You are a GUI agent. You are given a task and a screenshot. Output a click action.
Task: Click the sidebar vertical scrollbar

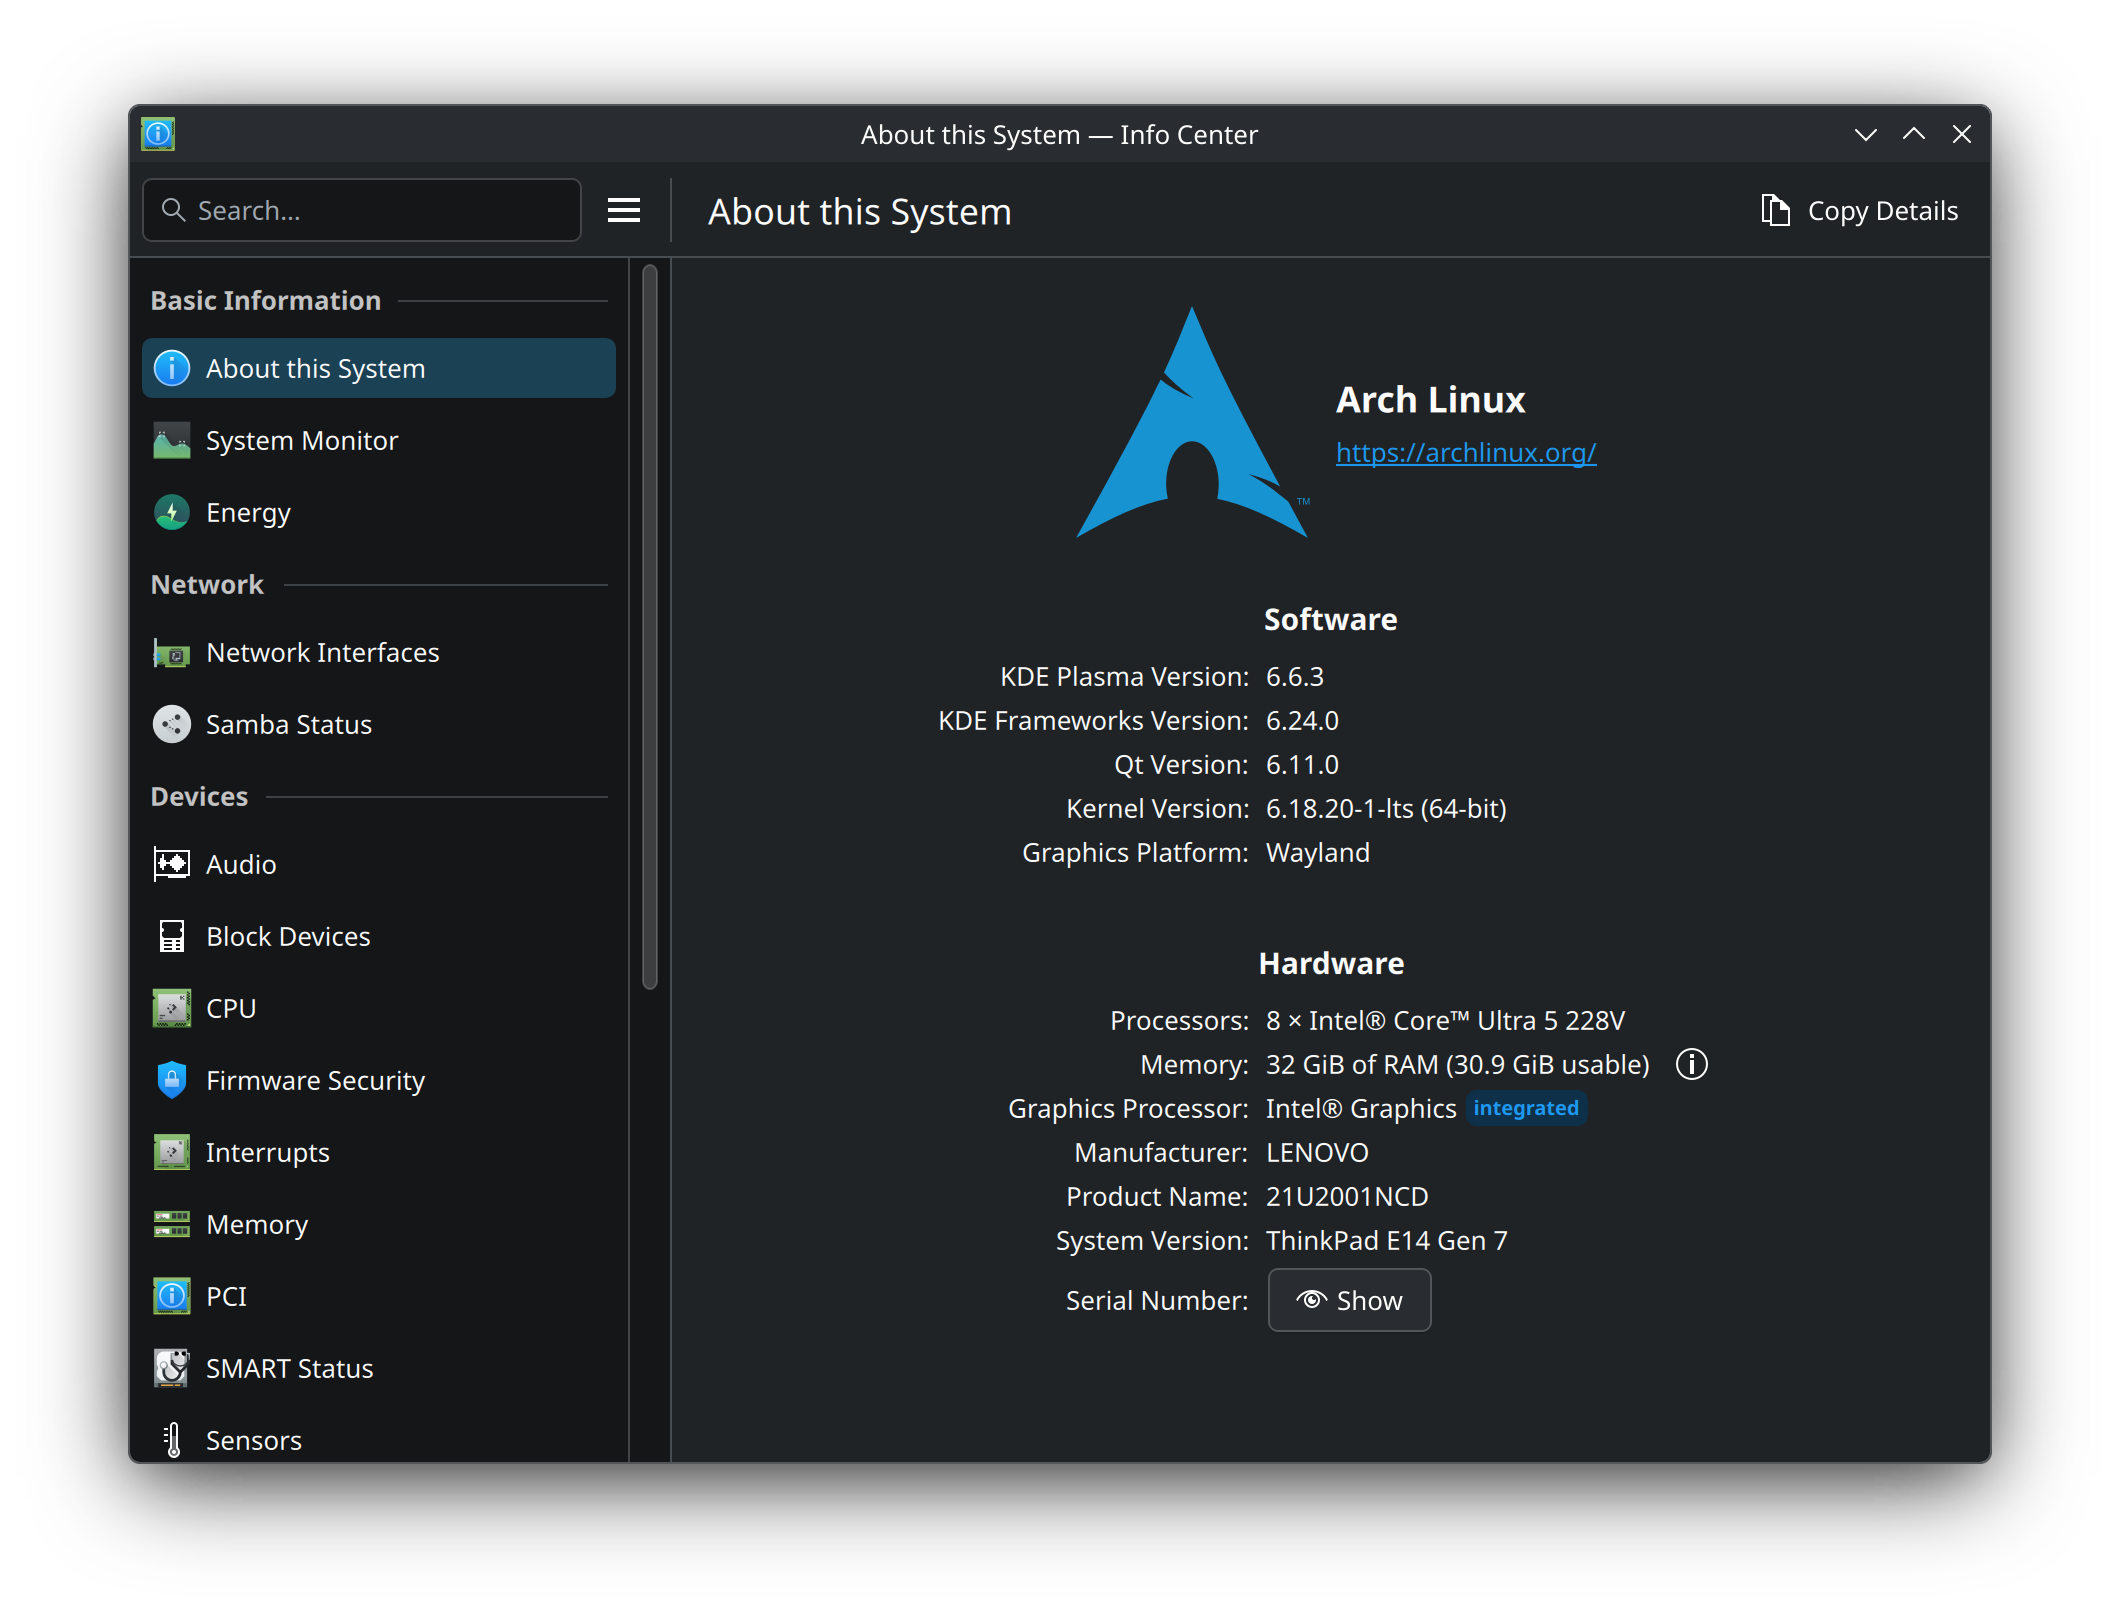pos(650,627)
